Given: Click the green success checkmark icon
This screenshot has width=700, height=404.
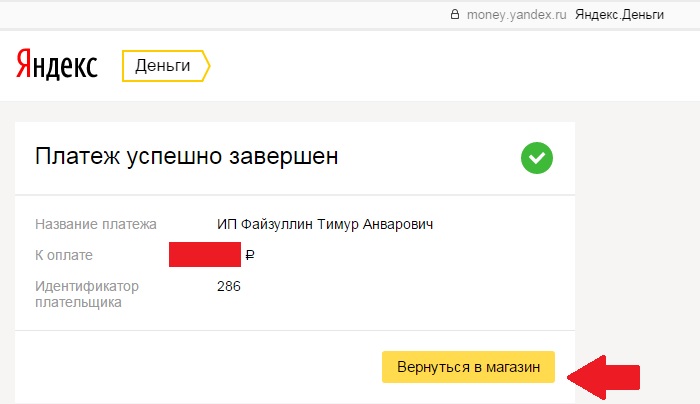Looking at the screenshot, I should tap(537, 158).
